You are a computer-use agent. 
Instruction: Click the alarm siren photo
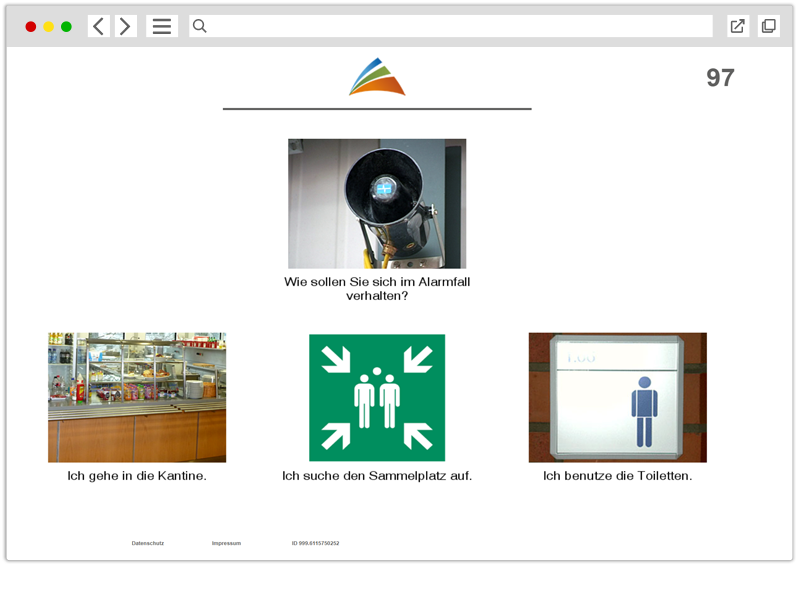coord(377,203)
